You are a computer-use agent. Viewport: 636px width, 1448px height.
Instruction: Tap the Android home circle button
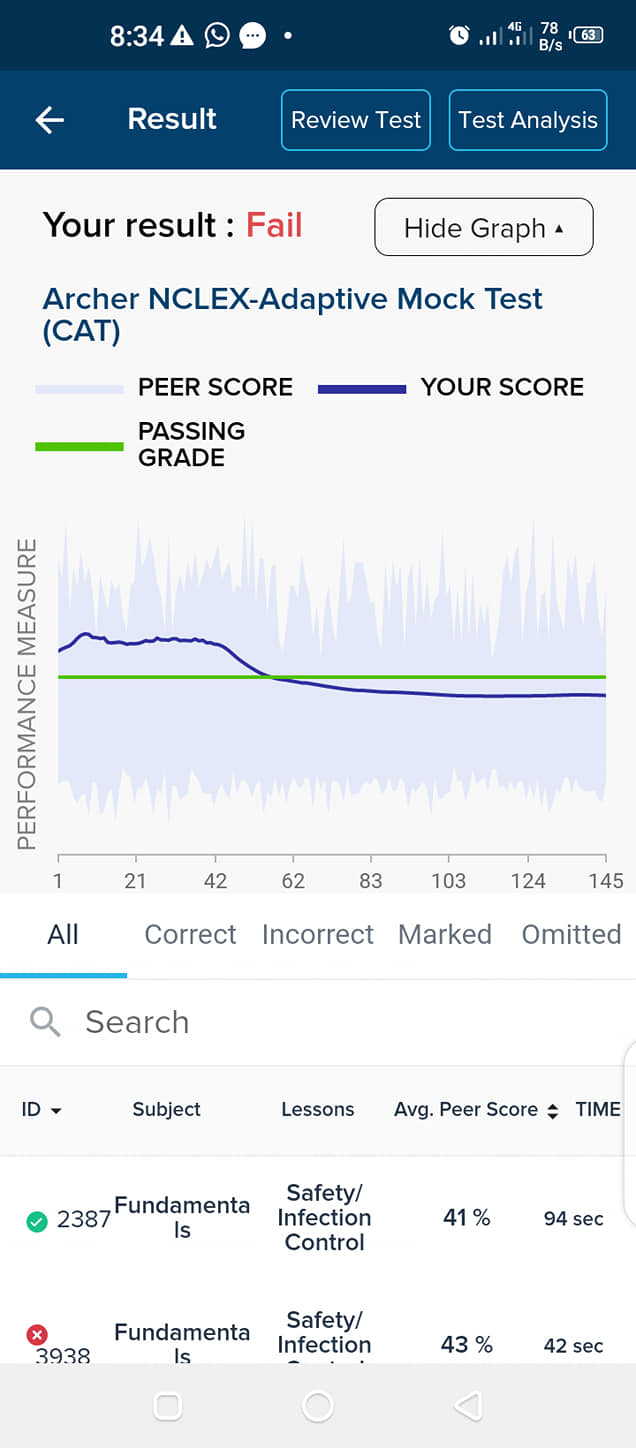(x=318, y=1406)
